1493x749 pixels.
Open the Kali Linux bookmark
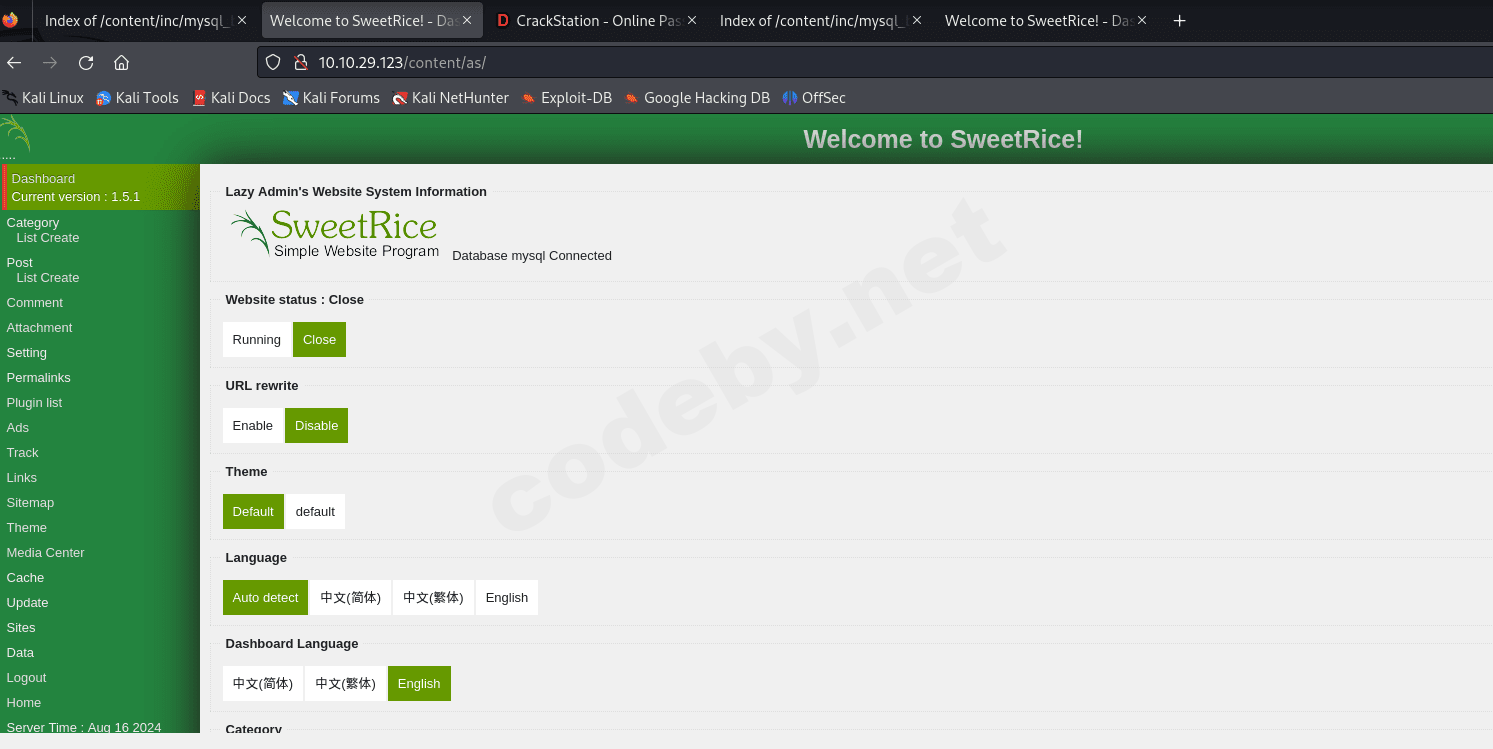pyautogui.click(x=43, y=98)
